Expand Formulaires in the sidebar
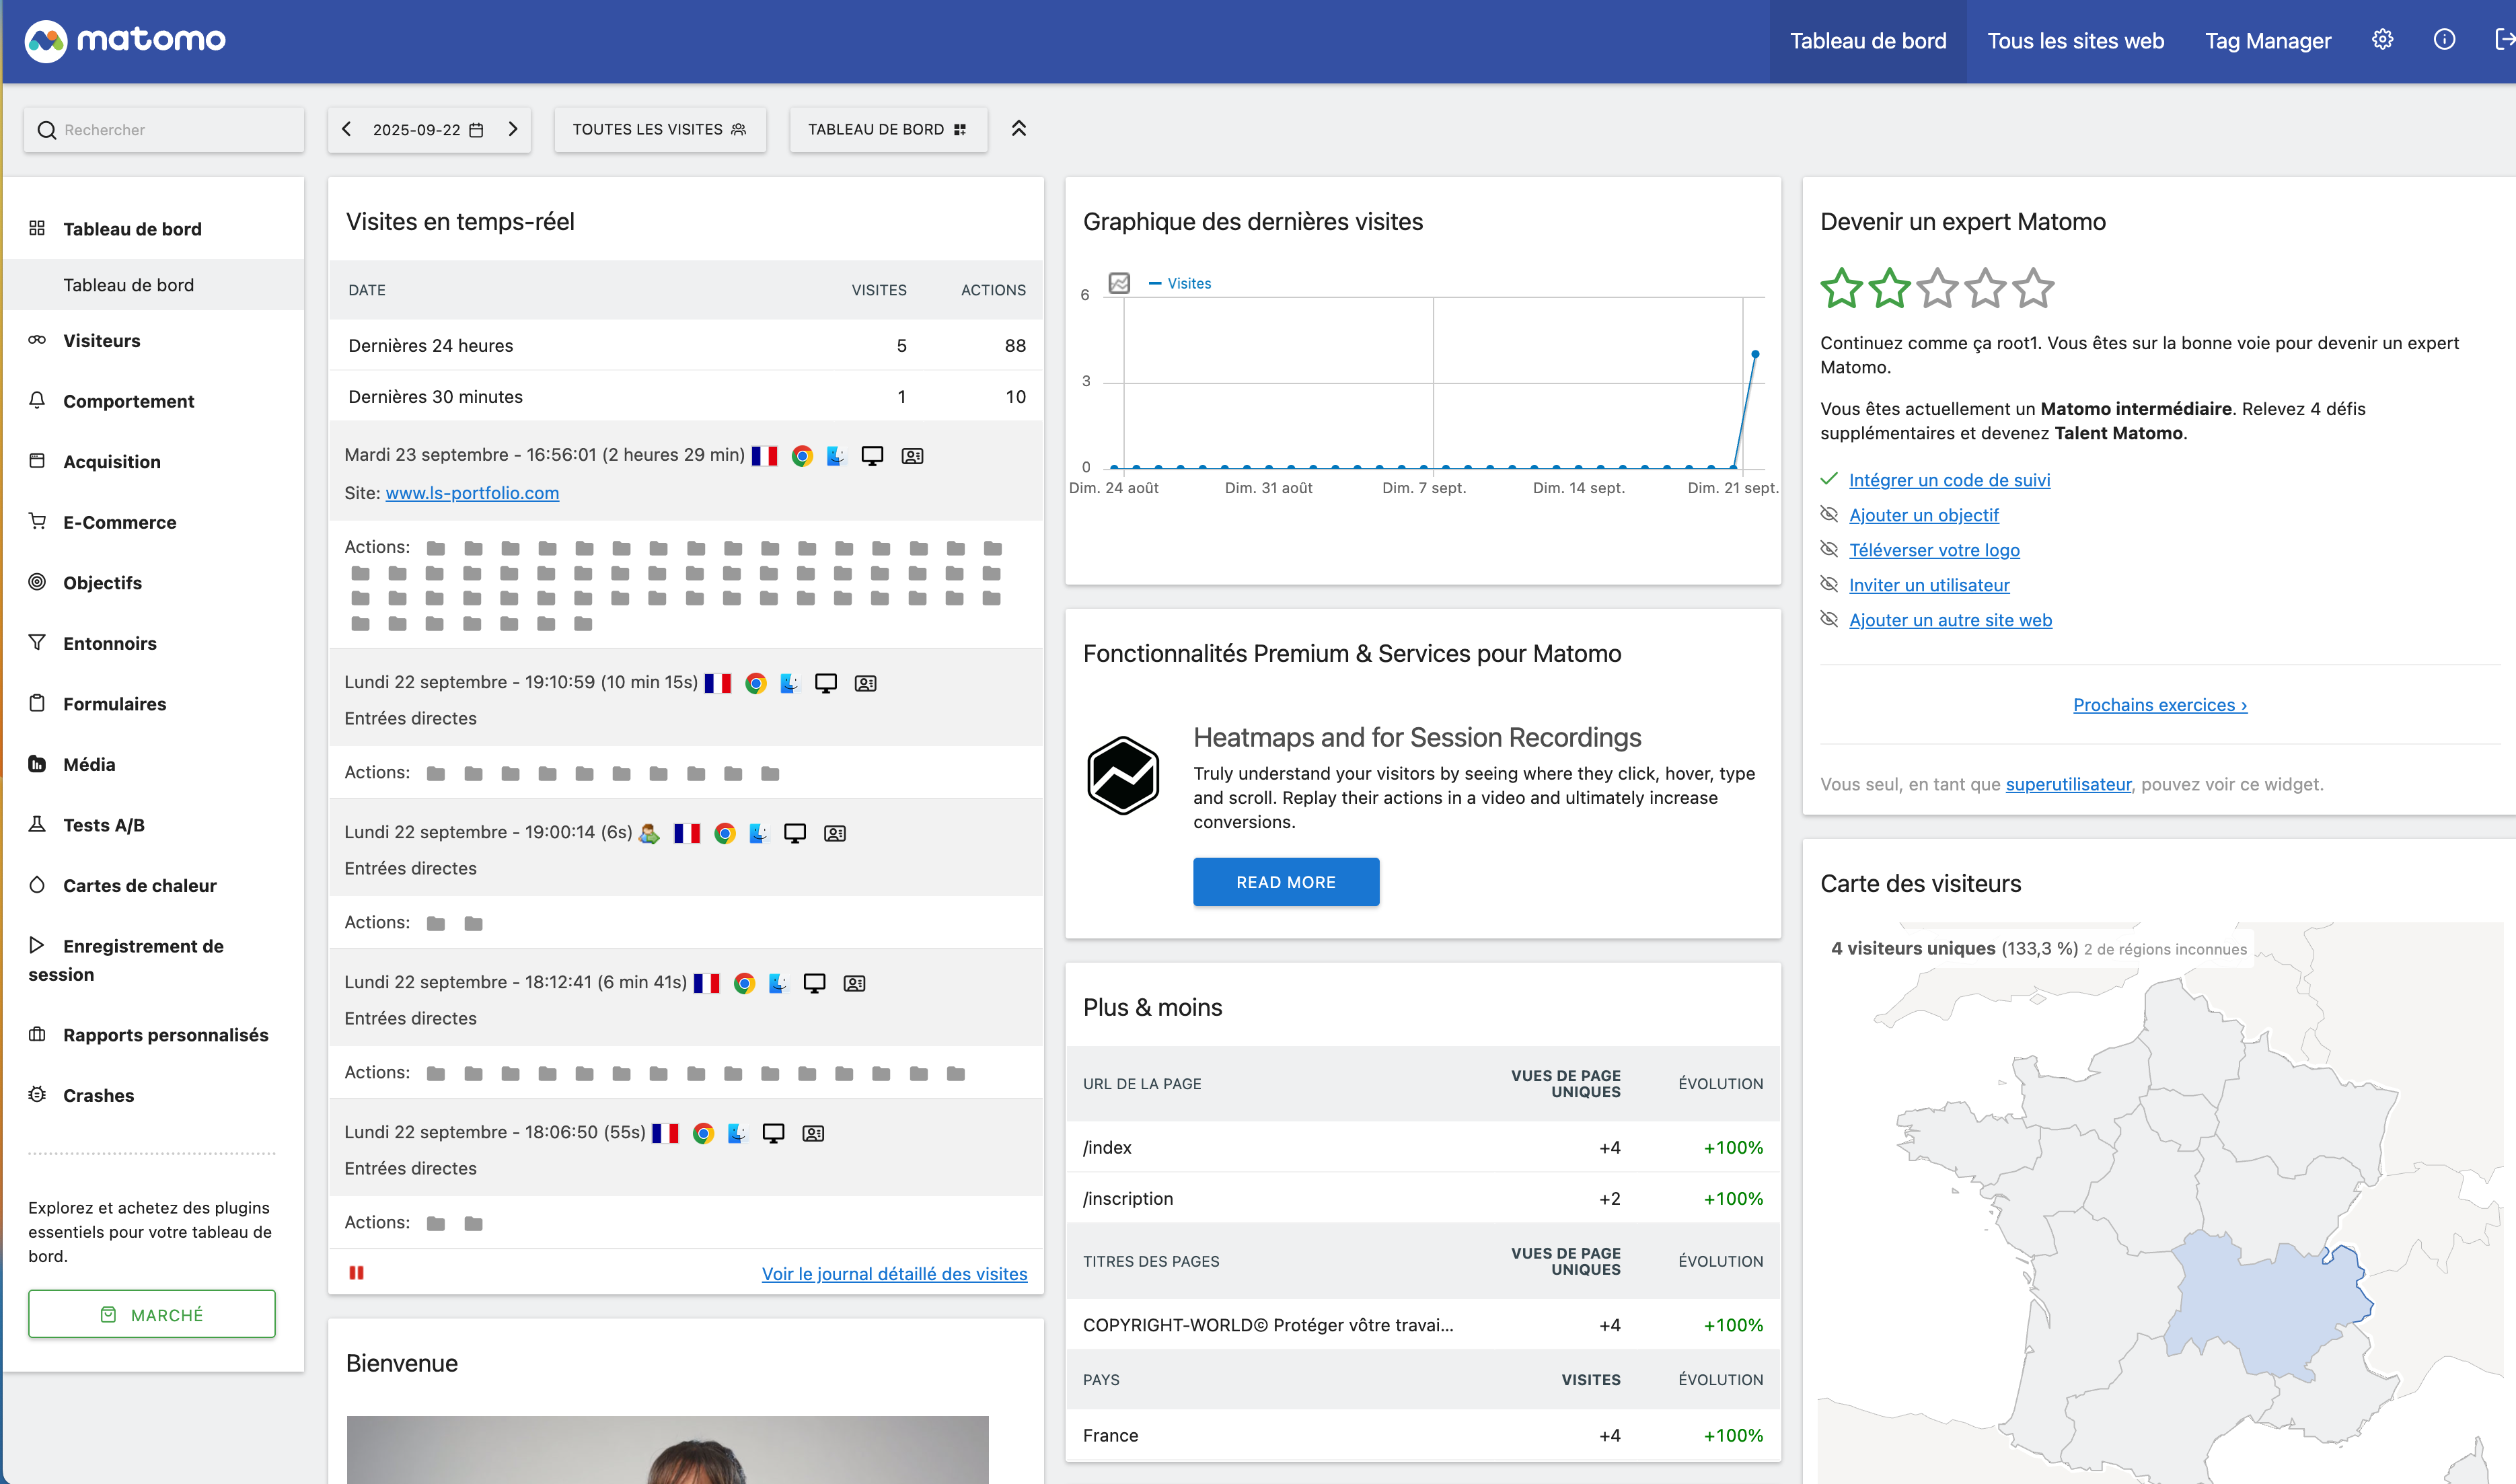2516x1484 pixels. 115,704
